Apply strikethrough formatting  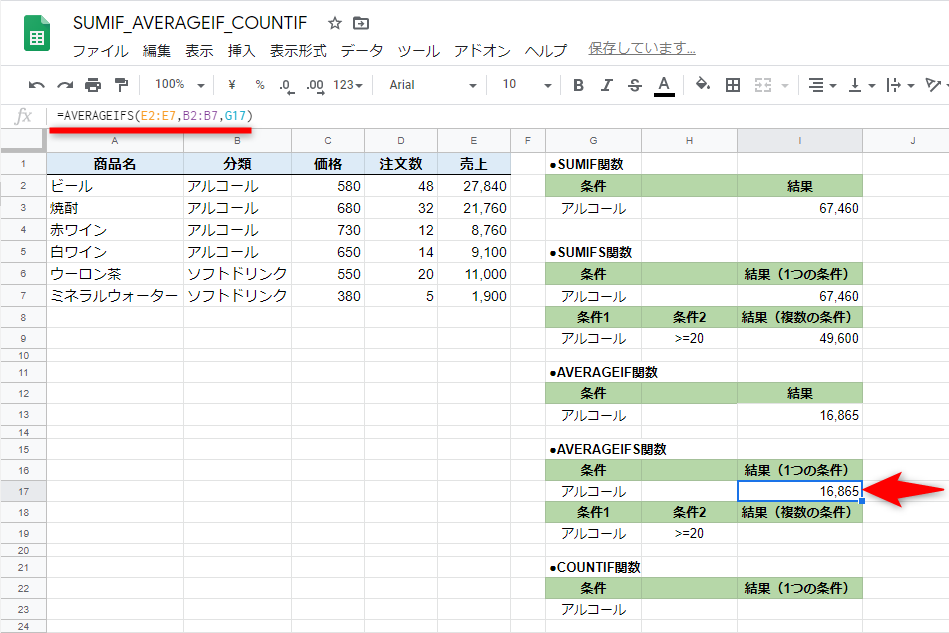[x=636, y=85]
